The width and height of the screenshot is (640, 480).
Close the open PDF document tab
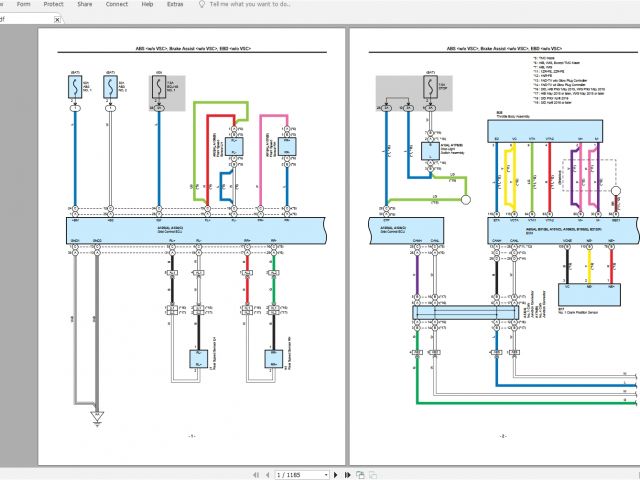[x=56, y=19]
